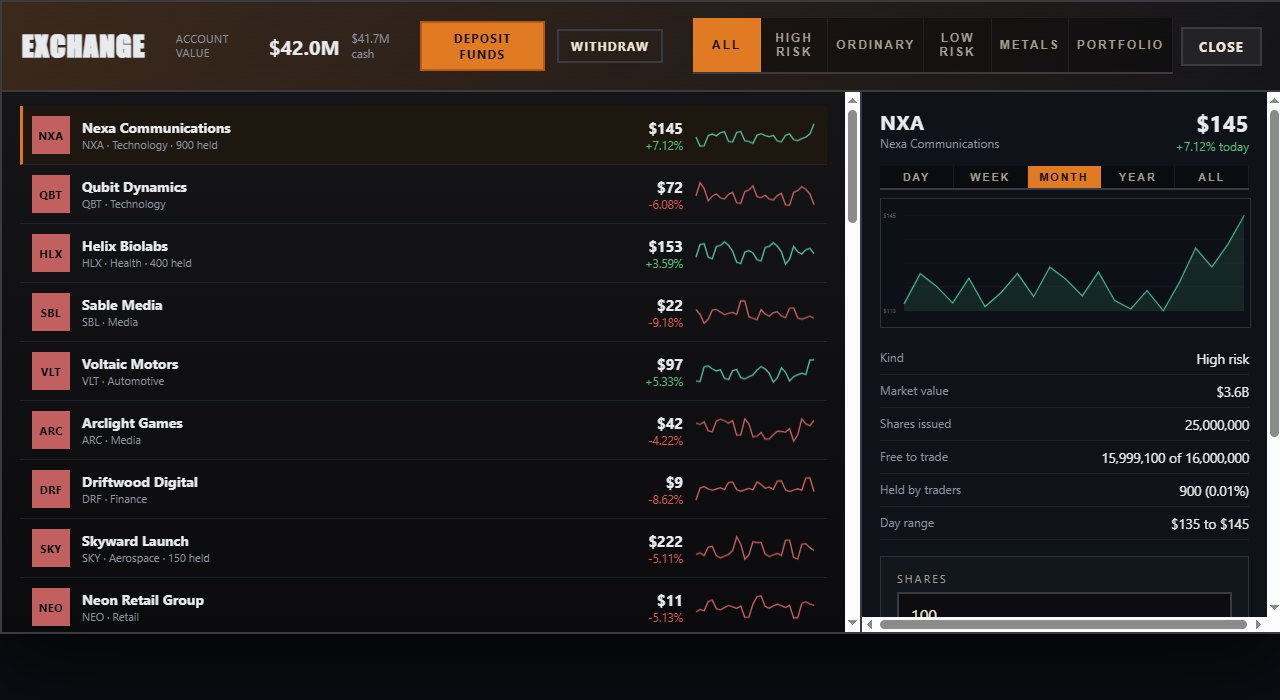Switch to the Low Risk tab
The height and width of the screenshot is (700, 1280).
957,45
